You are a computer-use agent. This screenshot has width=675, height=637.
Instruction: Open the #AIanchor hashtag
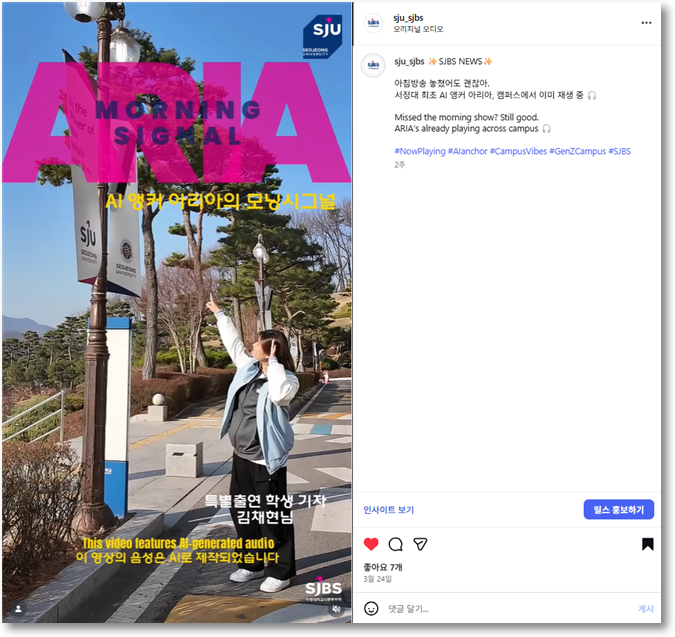[x=468, y=151]
